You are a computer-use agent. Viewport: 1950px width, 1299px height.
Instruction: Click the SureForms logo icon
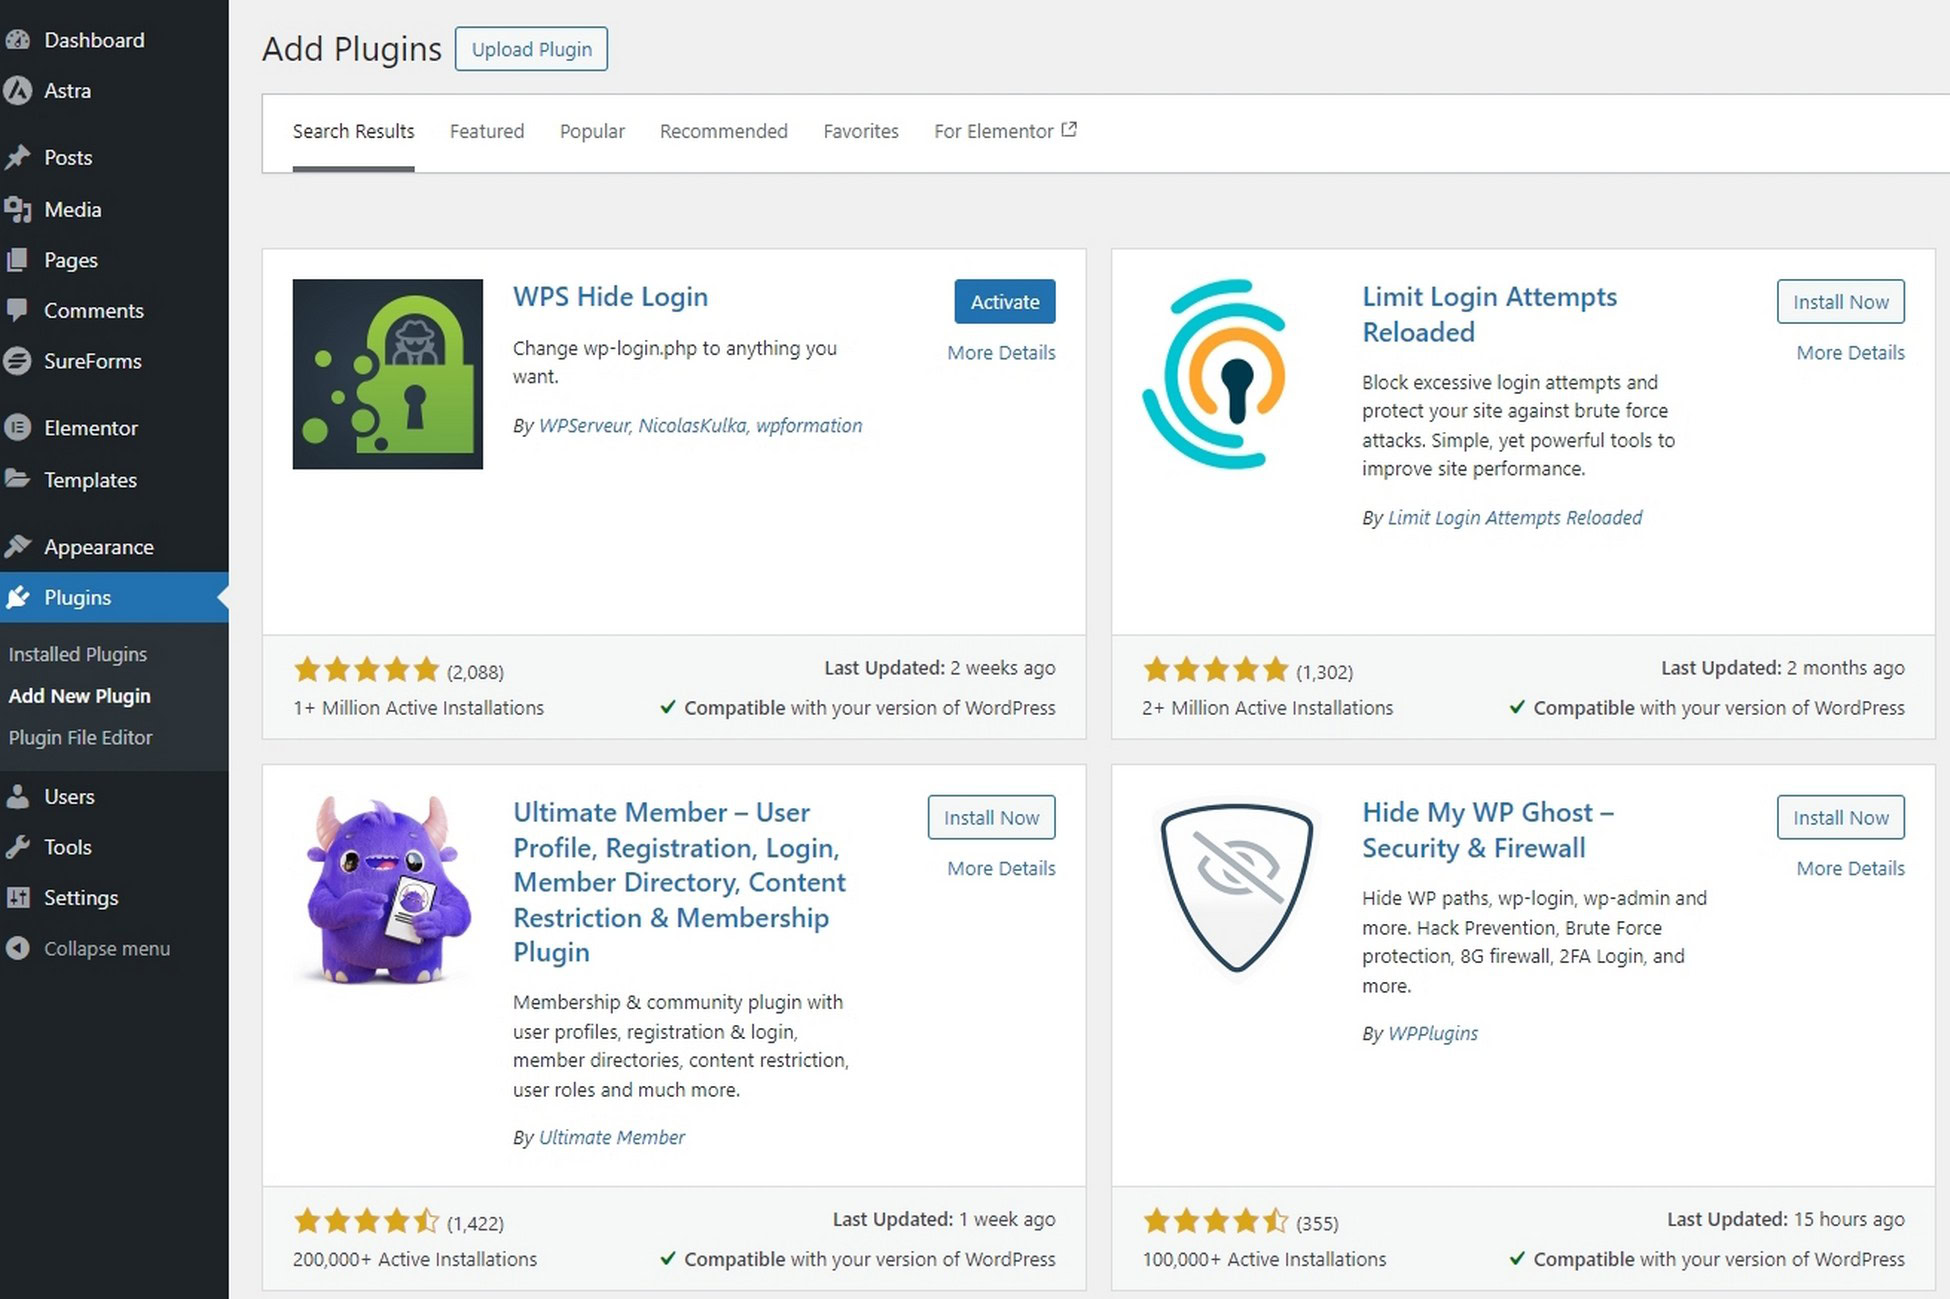click(17, 361)
